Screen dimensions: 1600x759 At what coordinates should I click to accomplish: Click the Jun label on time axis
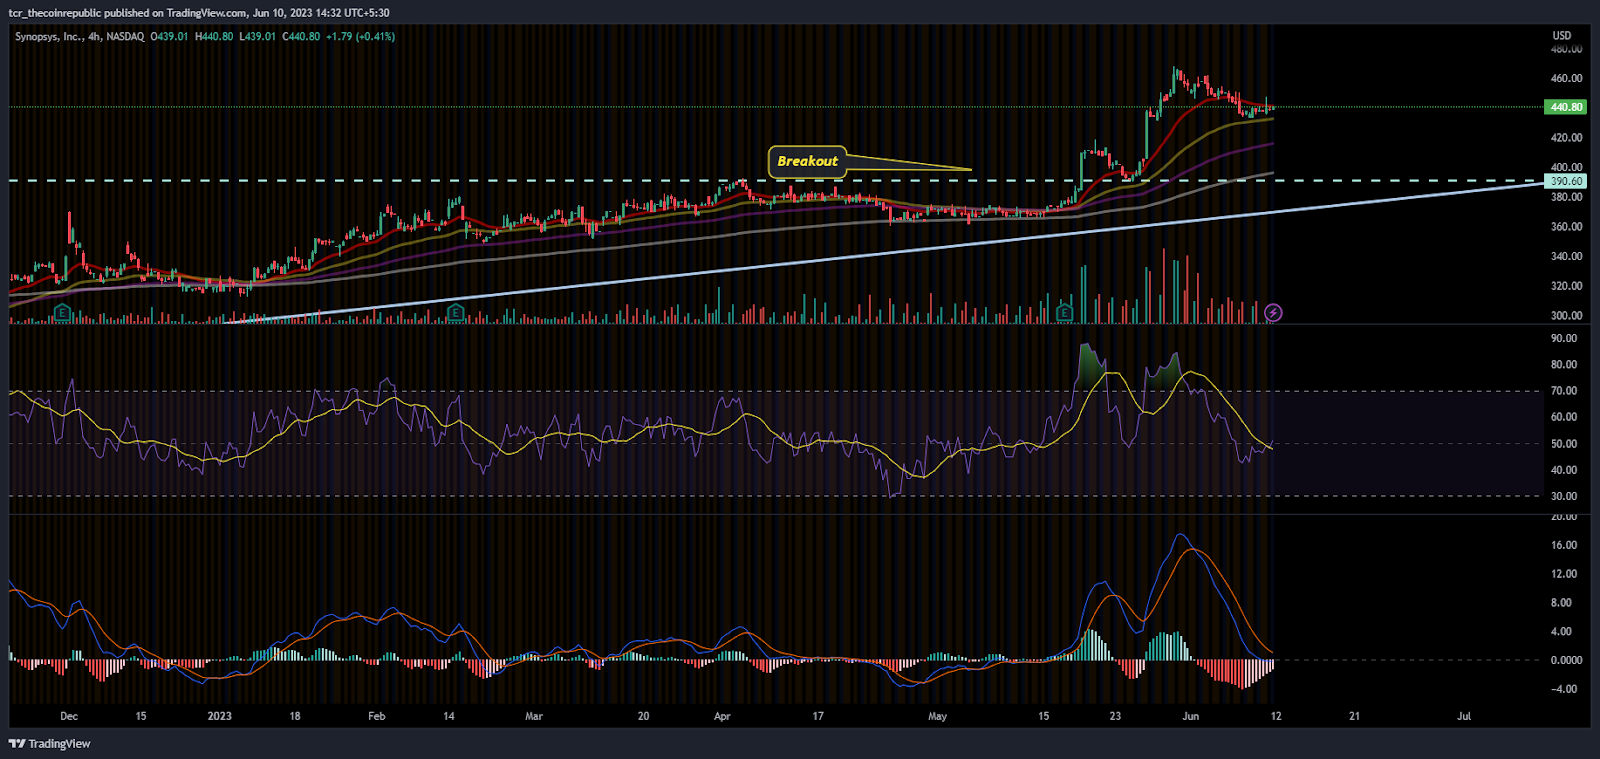[1190, 716]
